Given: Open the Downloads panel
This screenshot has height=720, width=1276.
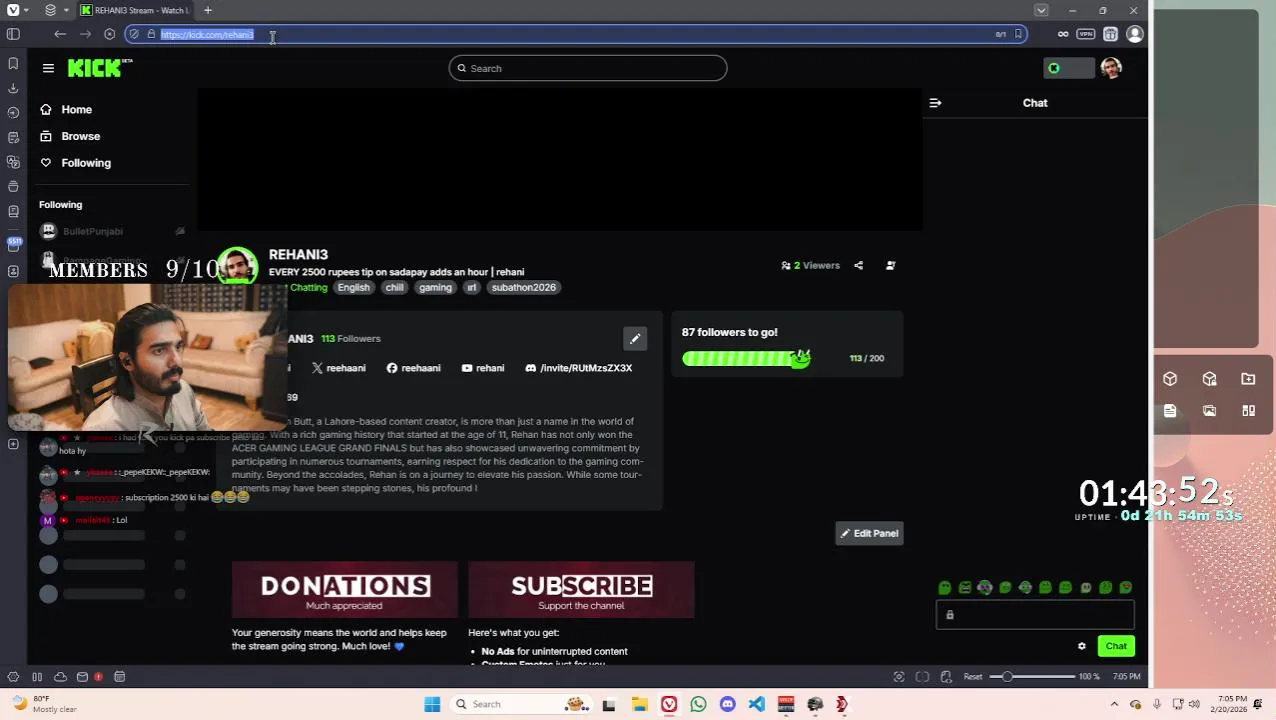Looking at the screenshot, I should click(13, 88).
